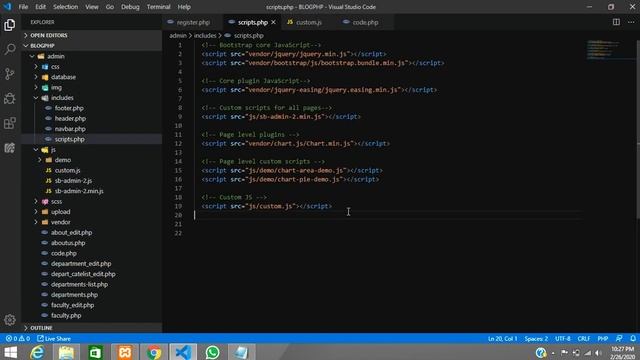Click the volume icon in system tray

point(598,353)
